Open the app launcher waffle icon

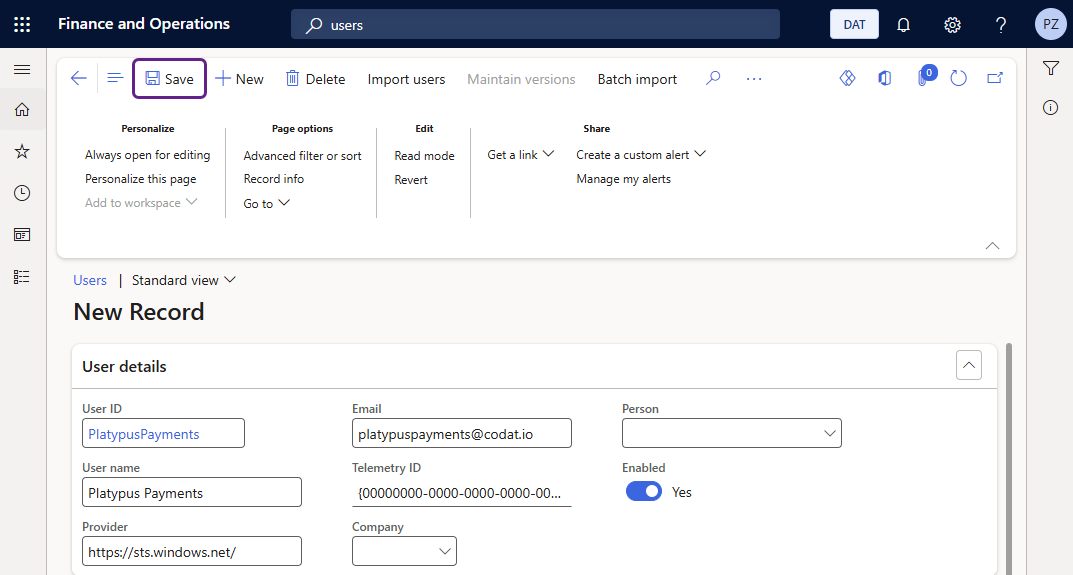(22, 24)
